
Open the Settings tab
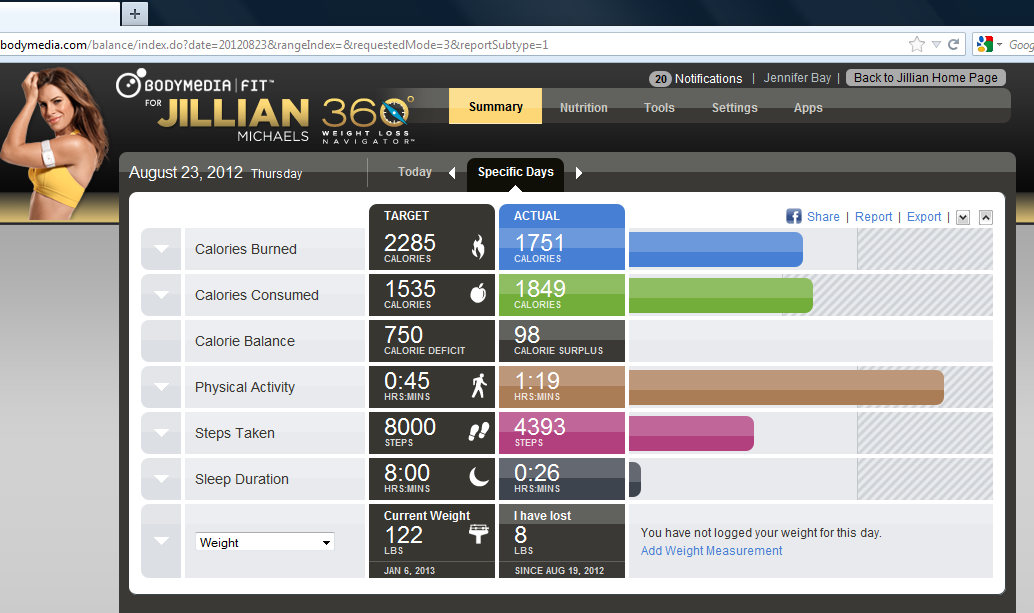735,107
